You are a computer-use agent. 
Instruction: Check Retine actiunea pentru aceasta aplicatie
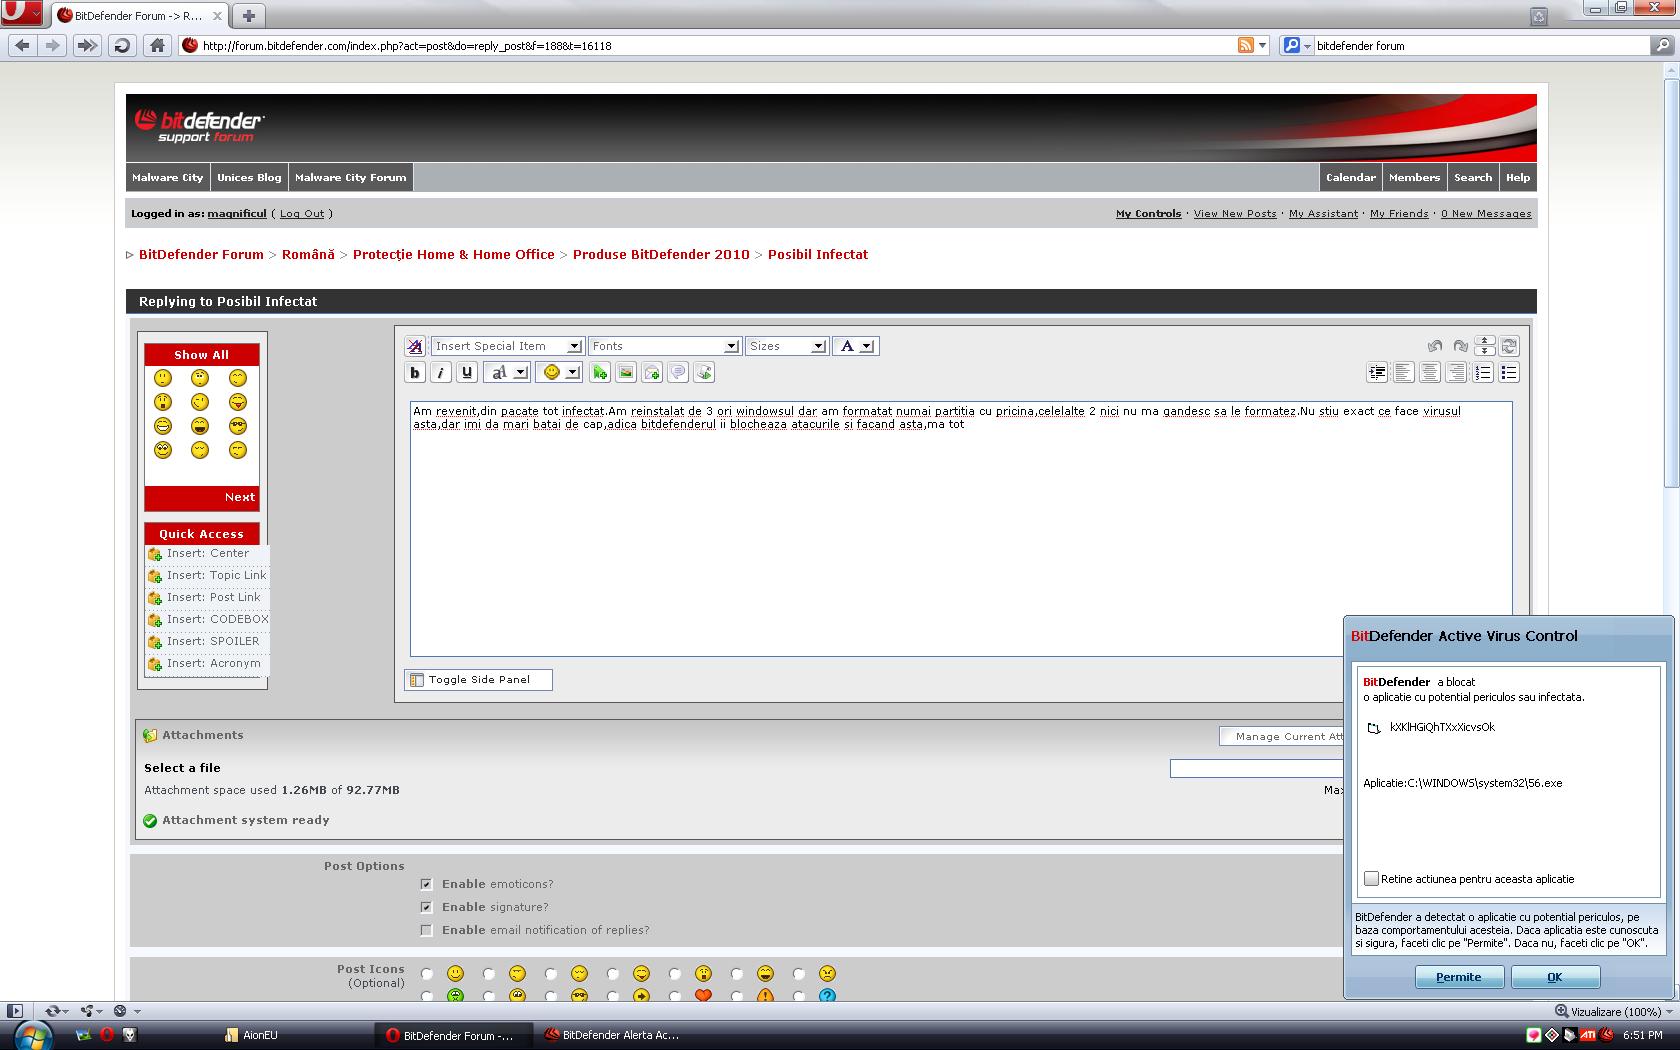(x=1371, y=879)
